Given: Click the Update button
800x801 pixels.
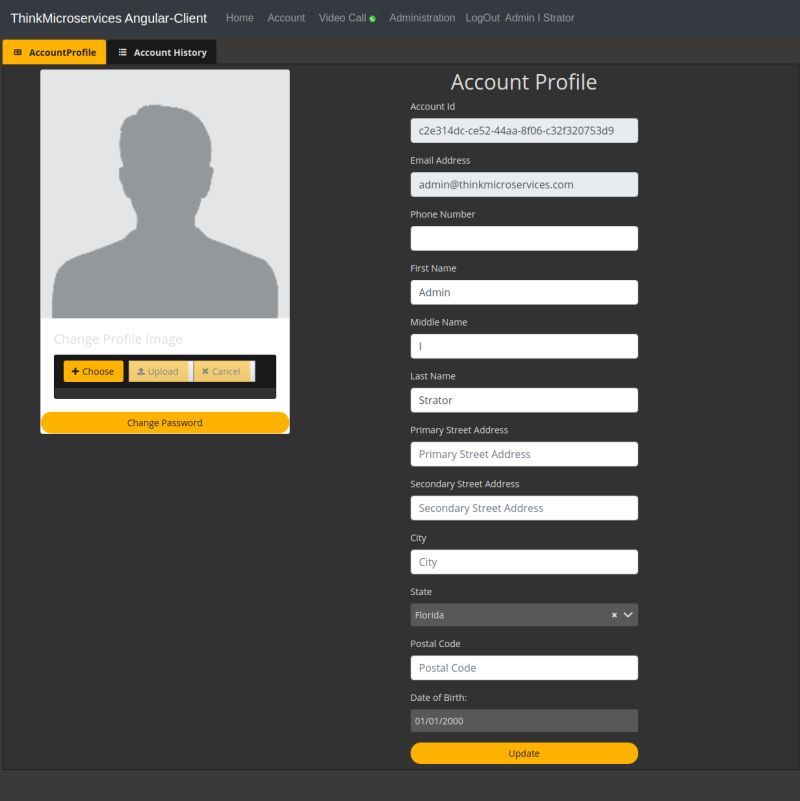Looking at the screenshot, I should click(524, 753).
